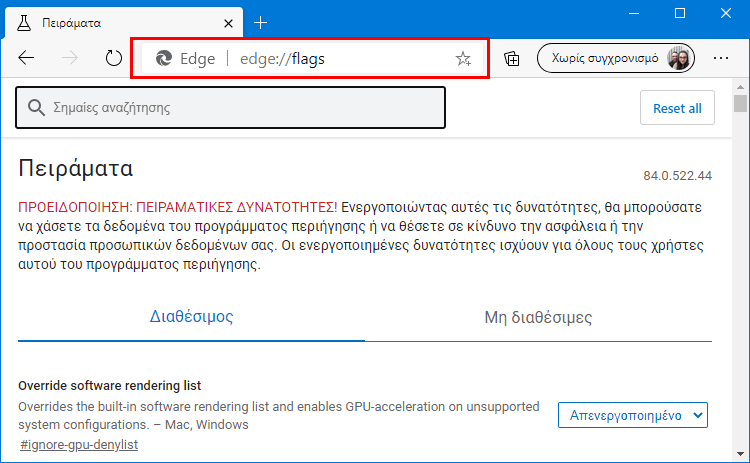
Task: Click the version number 84.0.522.44
Action: point(677,176)
